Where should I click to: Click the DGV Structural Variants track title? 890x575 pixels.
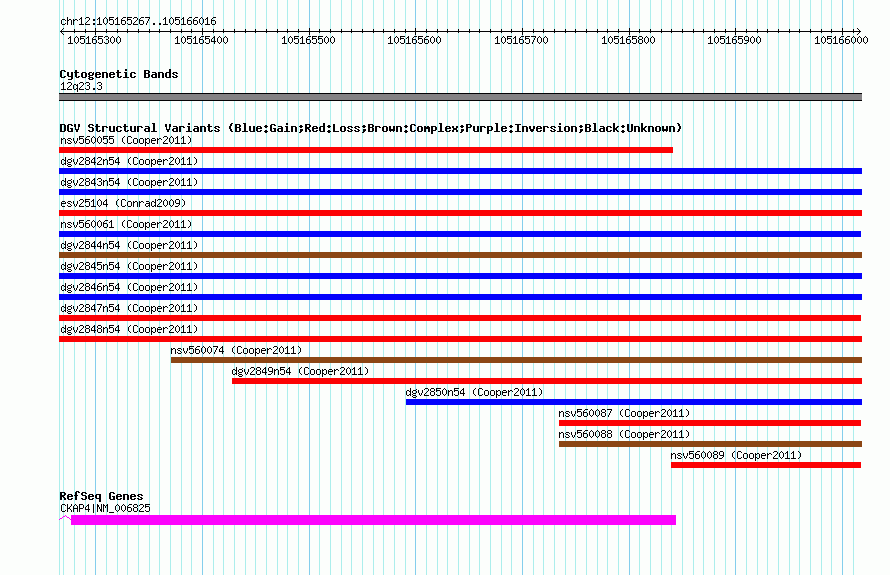coord(371,128)
